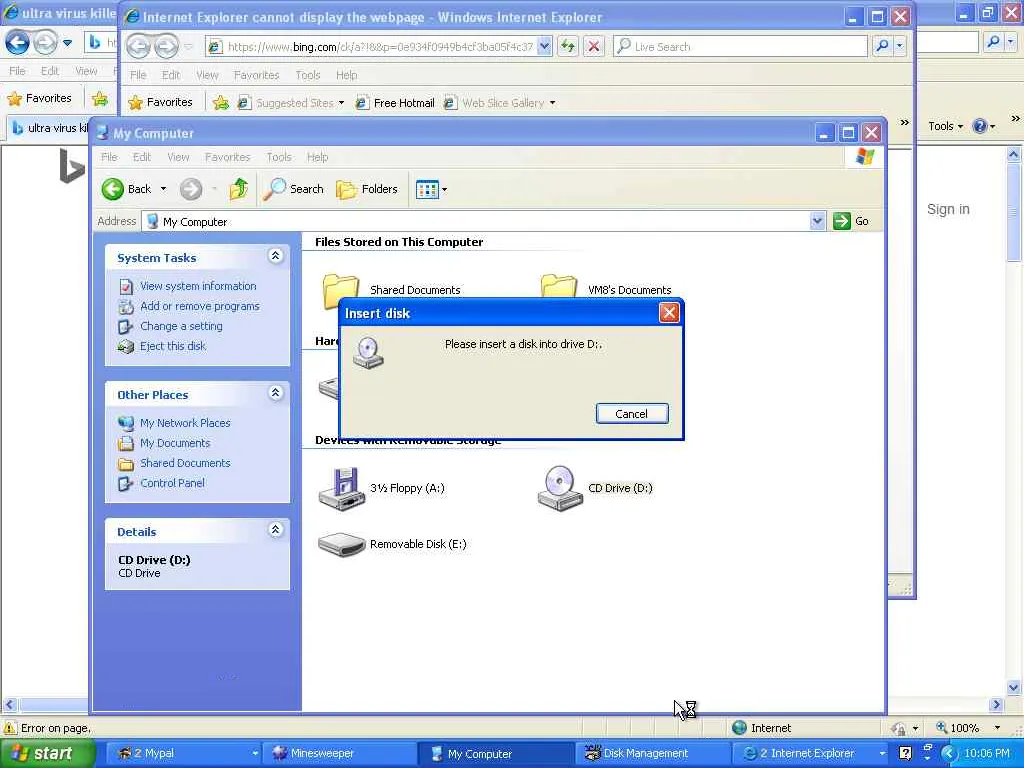The height and width of the screenshot is (768, 1024).
Task: Open Tools dropdown in back IE command bar
Action: click(x=946, y=126)
